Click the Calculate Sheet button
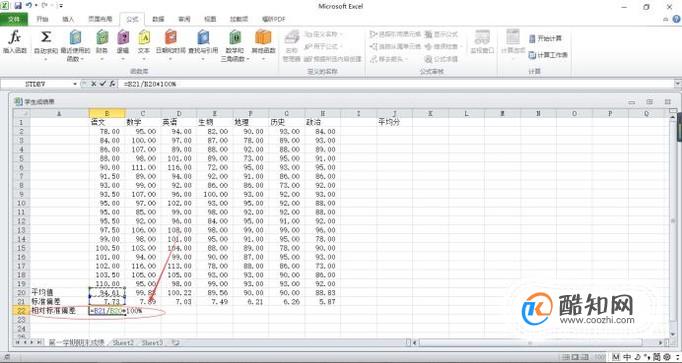This screenshot has width=682, height=363. coord(548,55)
